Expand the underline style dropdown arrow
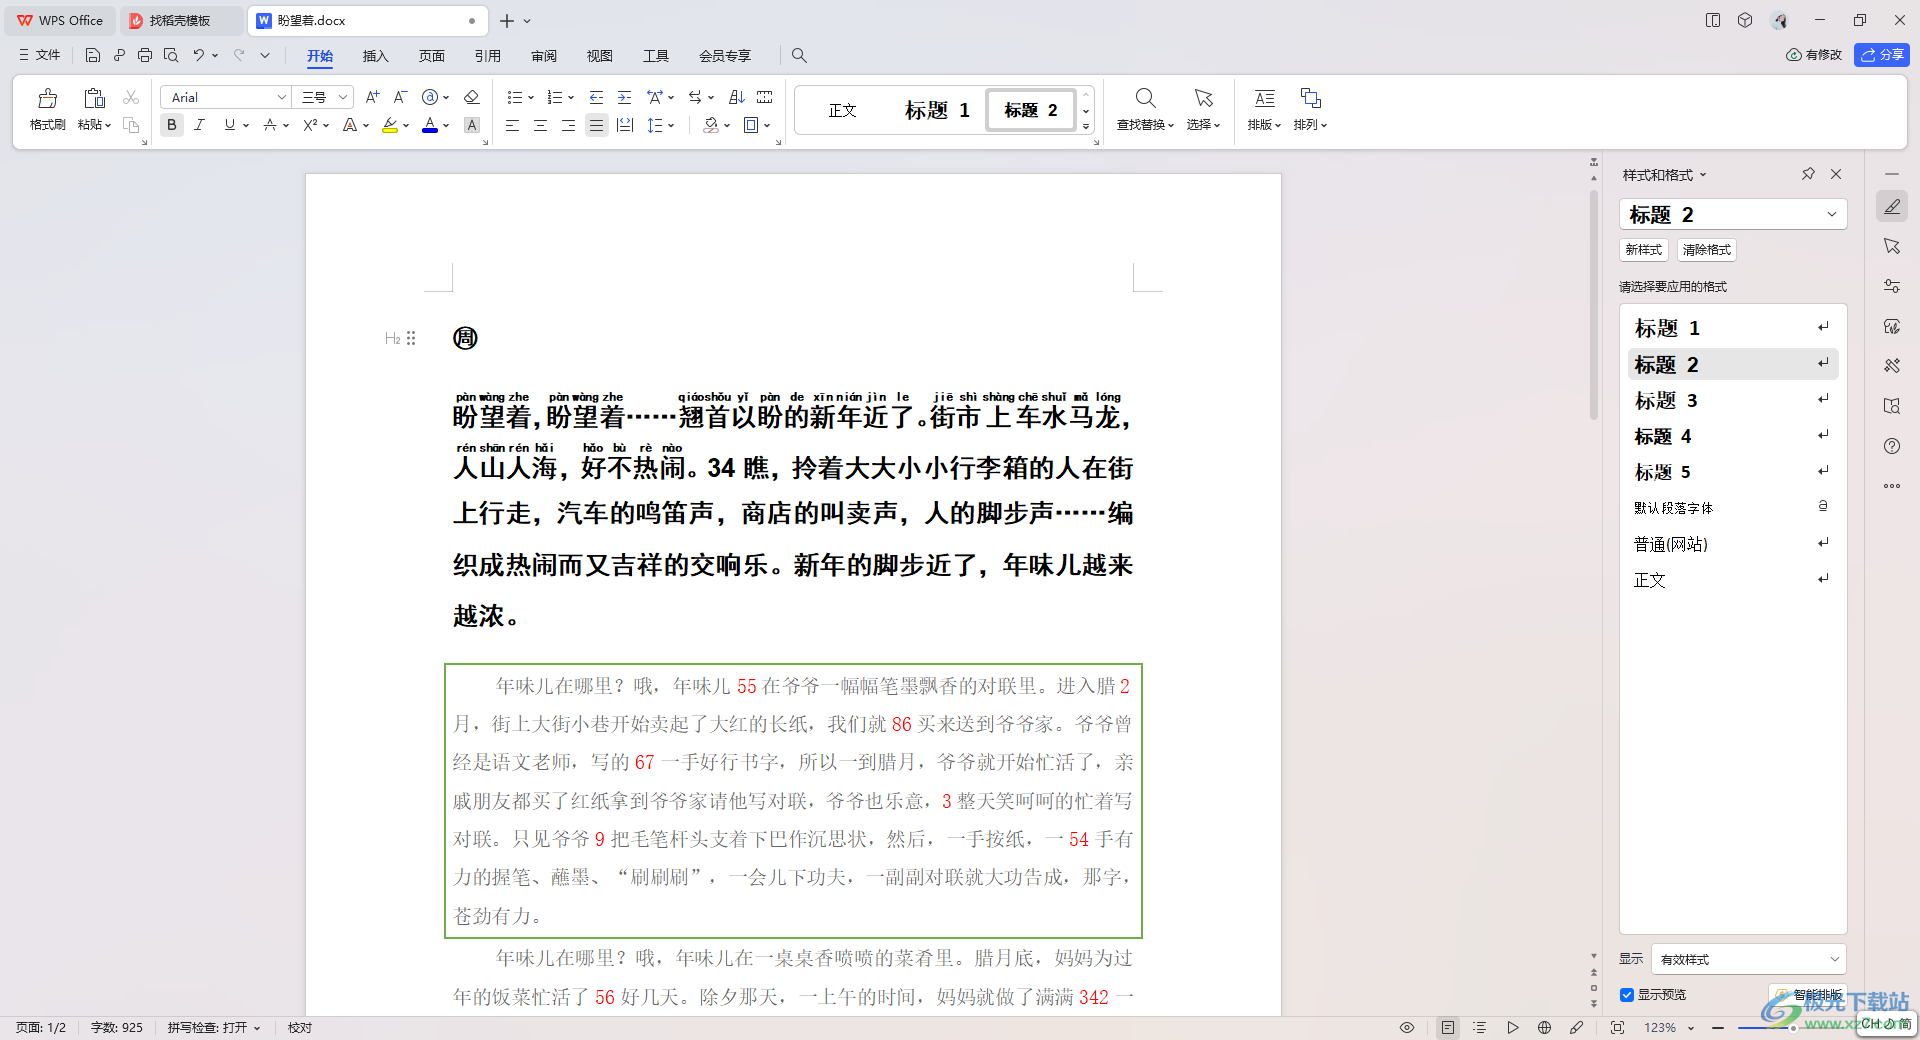The width and height of the screenshot is (1920, 1040). coord(246,126)
